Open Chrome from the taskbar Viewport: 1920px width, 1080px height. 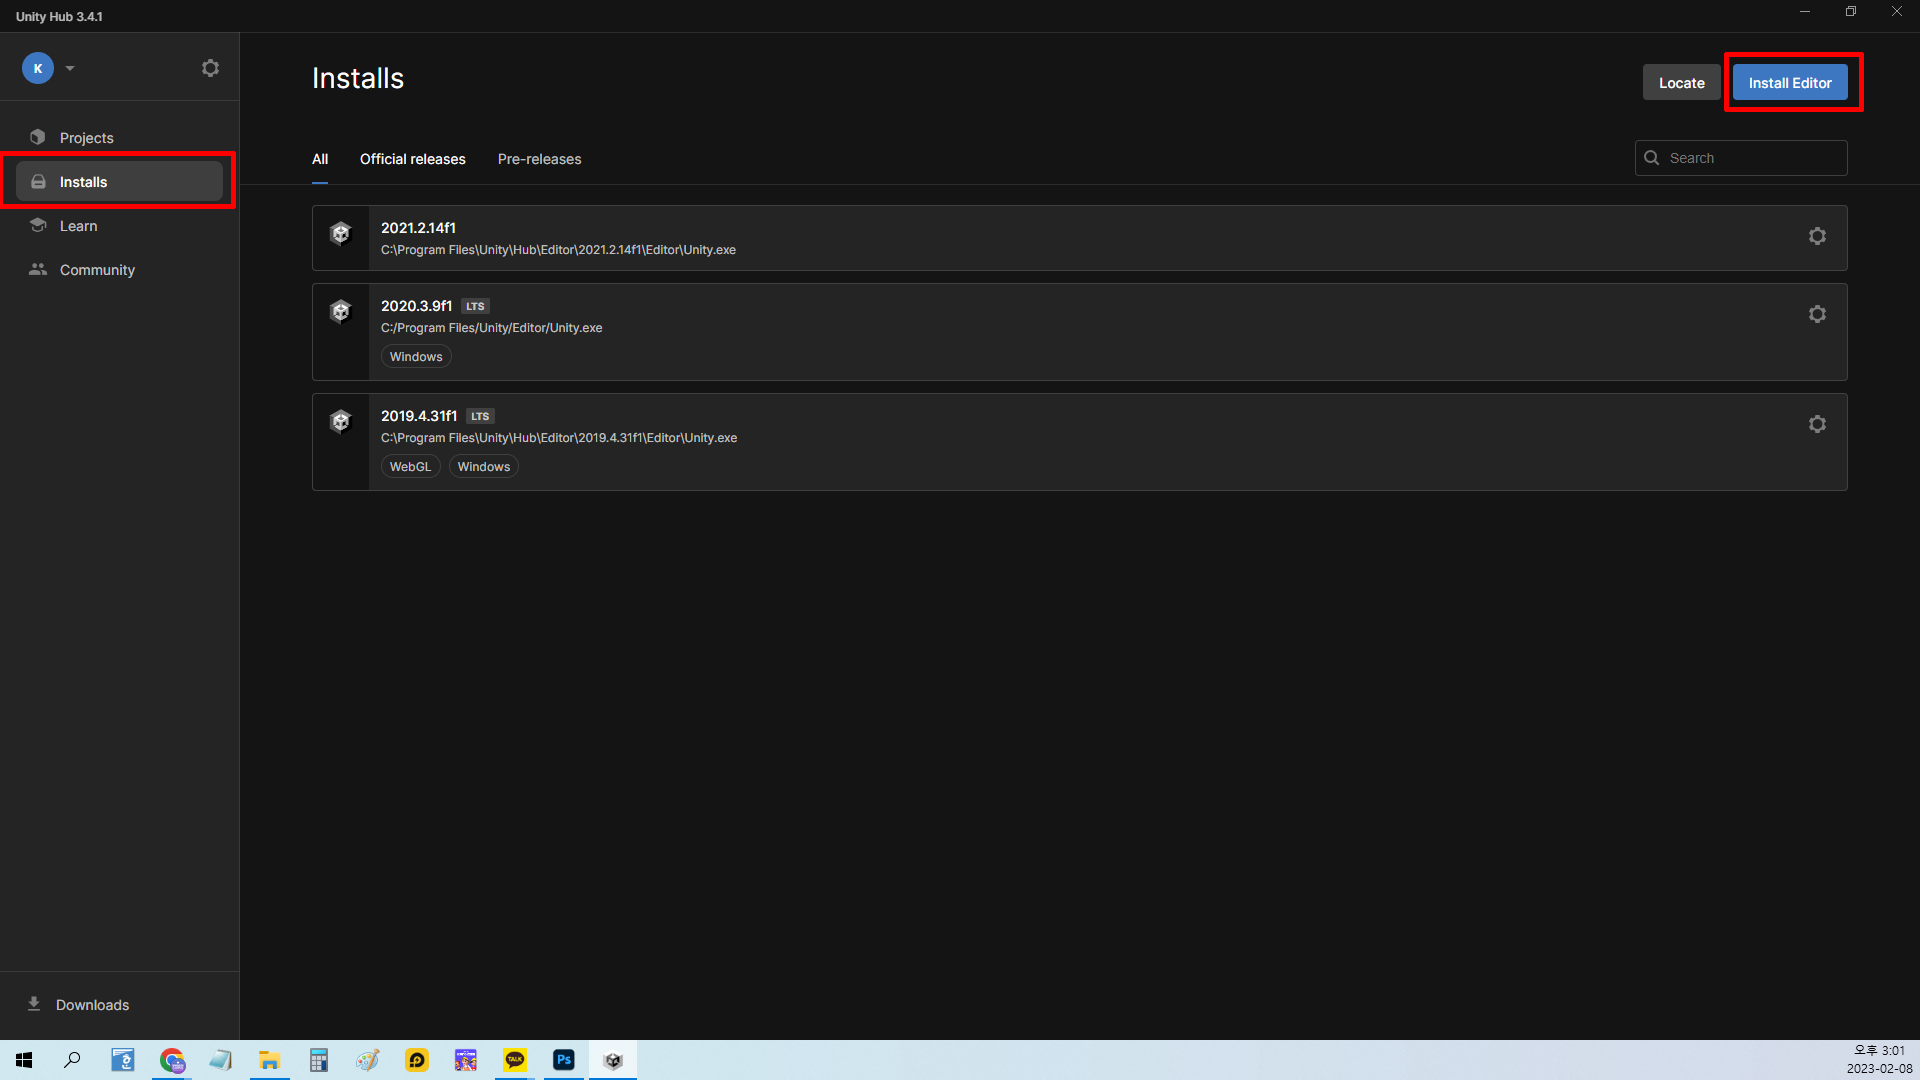(172, 1060)
